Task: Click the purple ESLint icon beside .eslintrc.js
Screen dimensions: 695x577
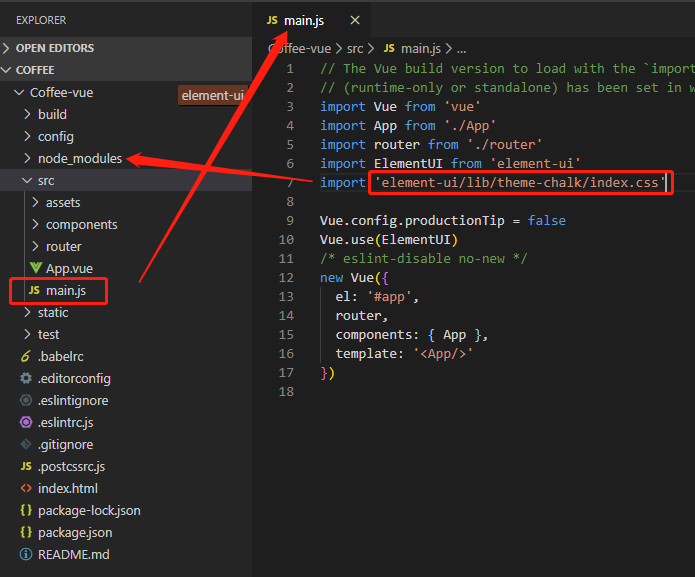Action: 26,422
